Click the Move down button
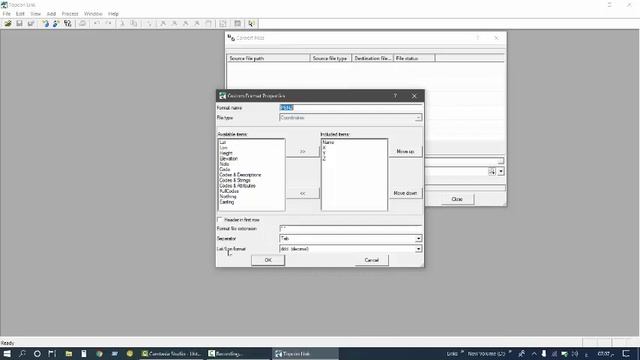This screenshot has width=640, height=360. (405, 193)
